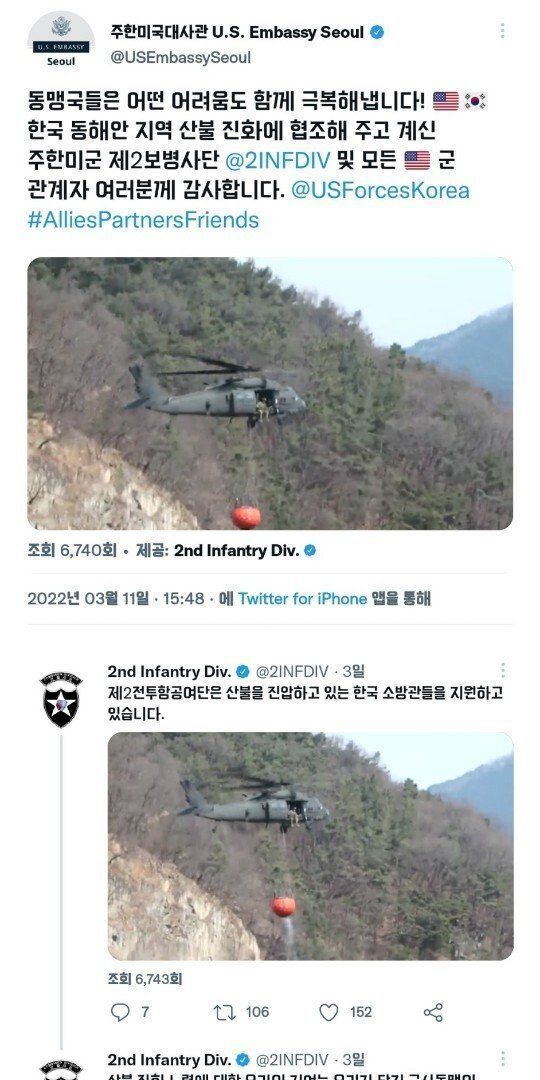Click the verified badge next to video source 2nd Infantry Div.

[x=310, y=551]
